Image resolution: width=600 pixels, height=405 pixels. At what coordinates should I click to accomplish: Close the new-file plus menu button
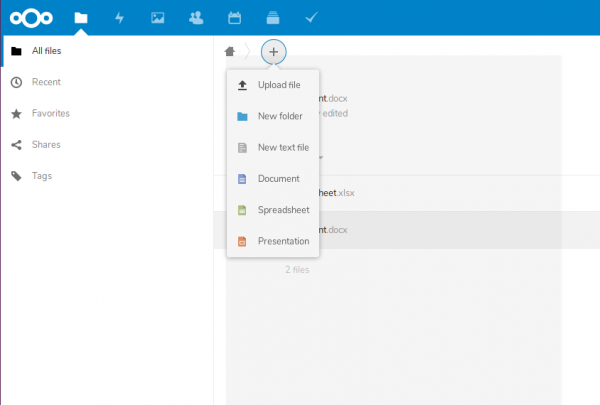coord(273,50)
